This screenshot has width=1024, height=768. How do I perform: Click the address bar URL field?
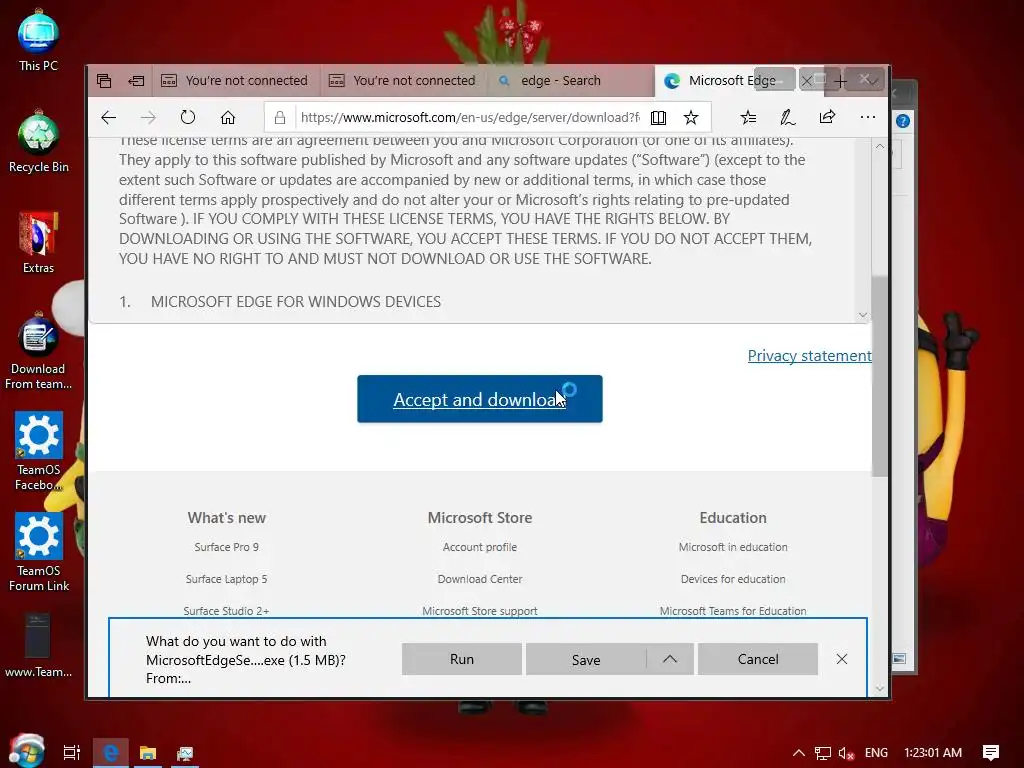(x=470, y=118)
